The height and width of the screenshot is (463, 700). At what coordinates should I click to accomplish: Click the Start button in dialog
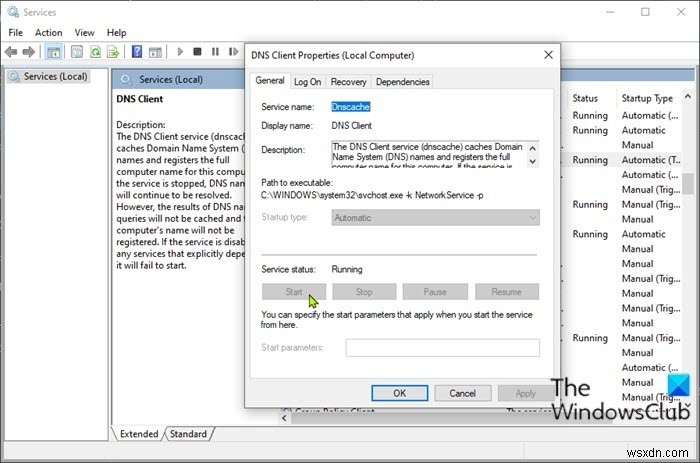pyautogui.click(x=294, y=292)
